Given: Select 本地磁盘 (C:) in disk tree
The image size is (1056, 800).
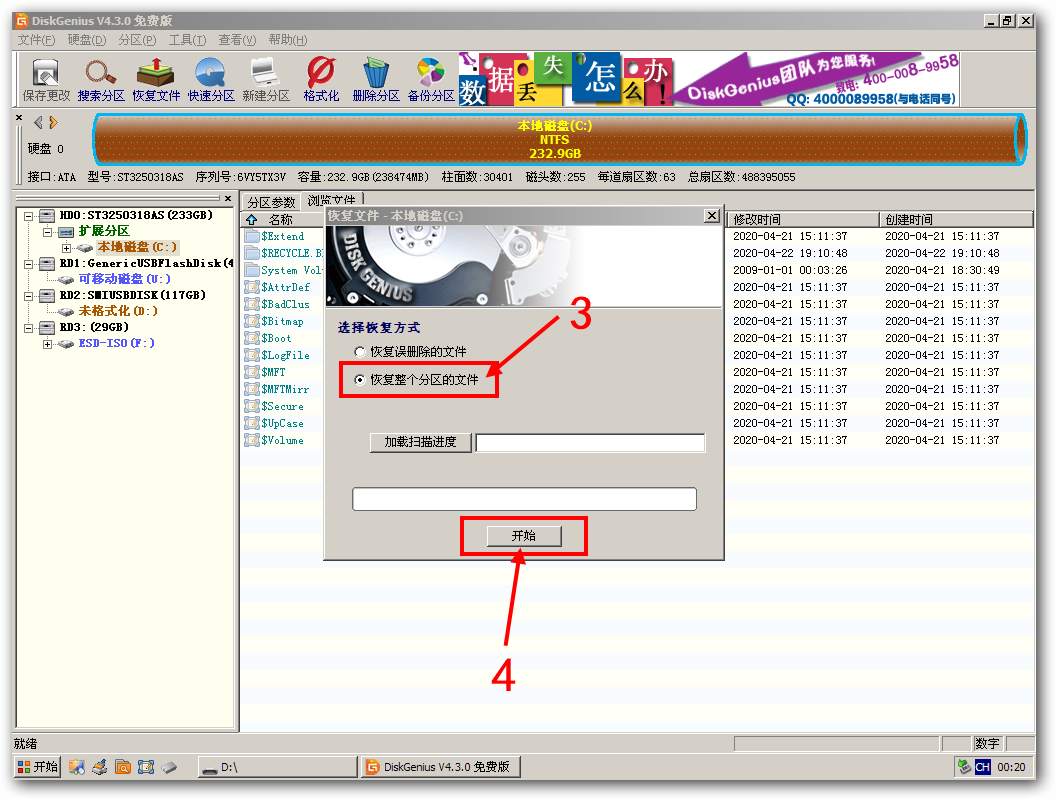Looking at the screenshot, I should click(x=137, y=247).
